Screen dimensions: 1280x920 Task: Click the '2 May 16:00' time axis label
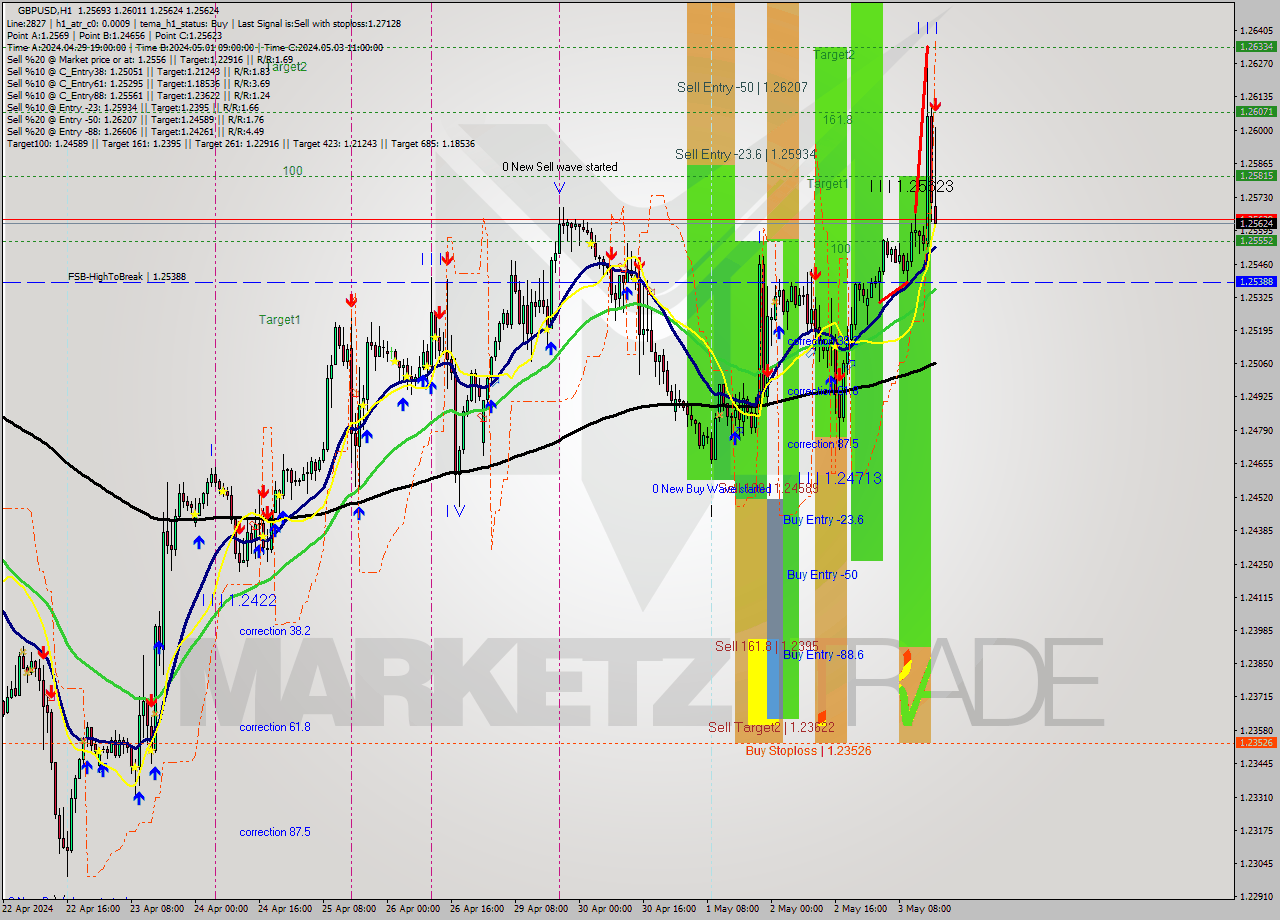pyautogui.click(x=860, y=910)
